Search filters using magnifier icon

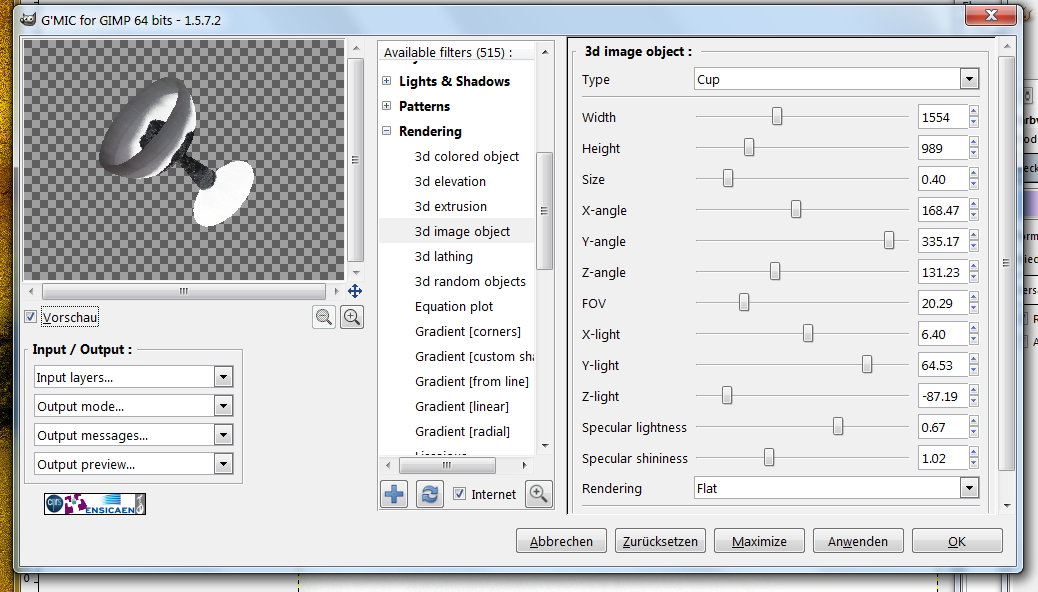coord(538,494)
